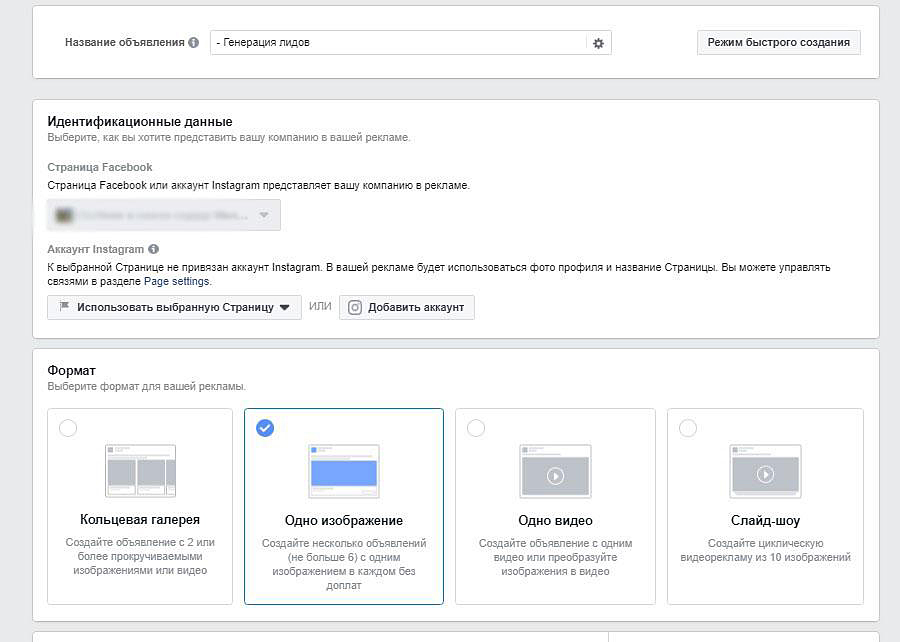This screenshot has height=642, width=900.
Task: Toggle the checked Одно изображение option
Action: click(265, 428)
